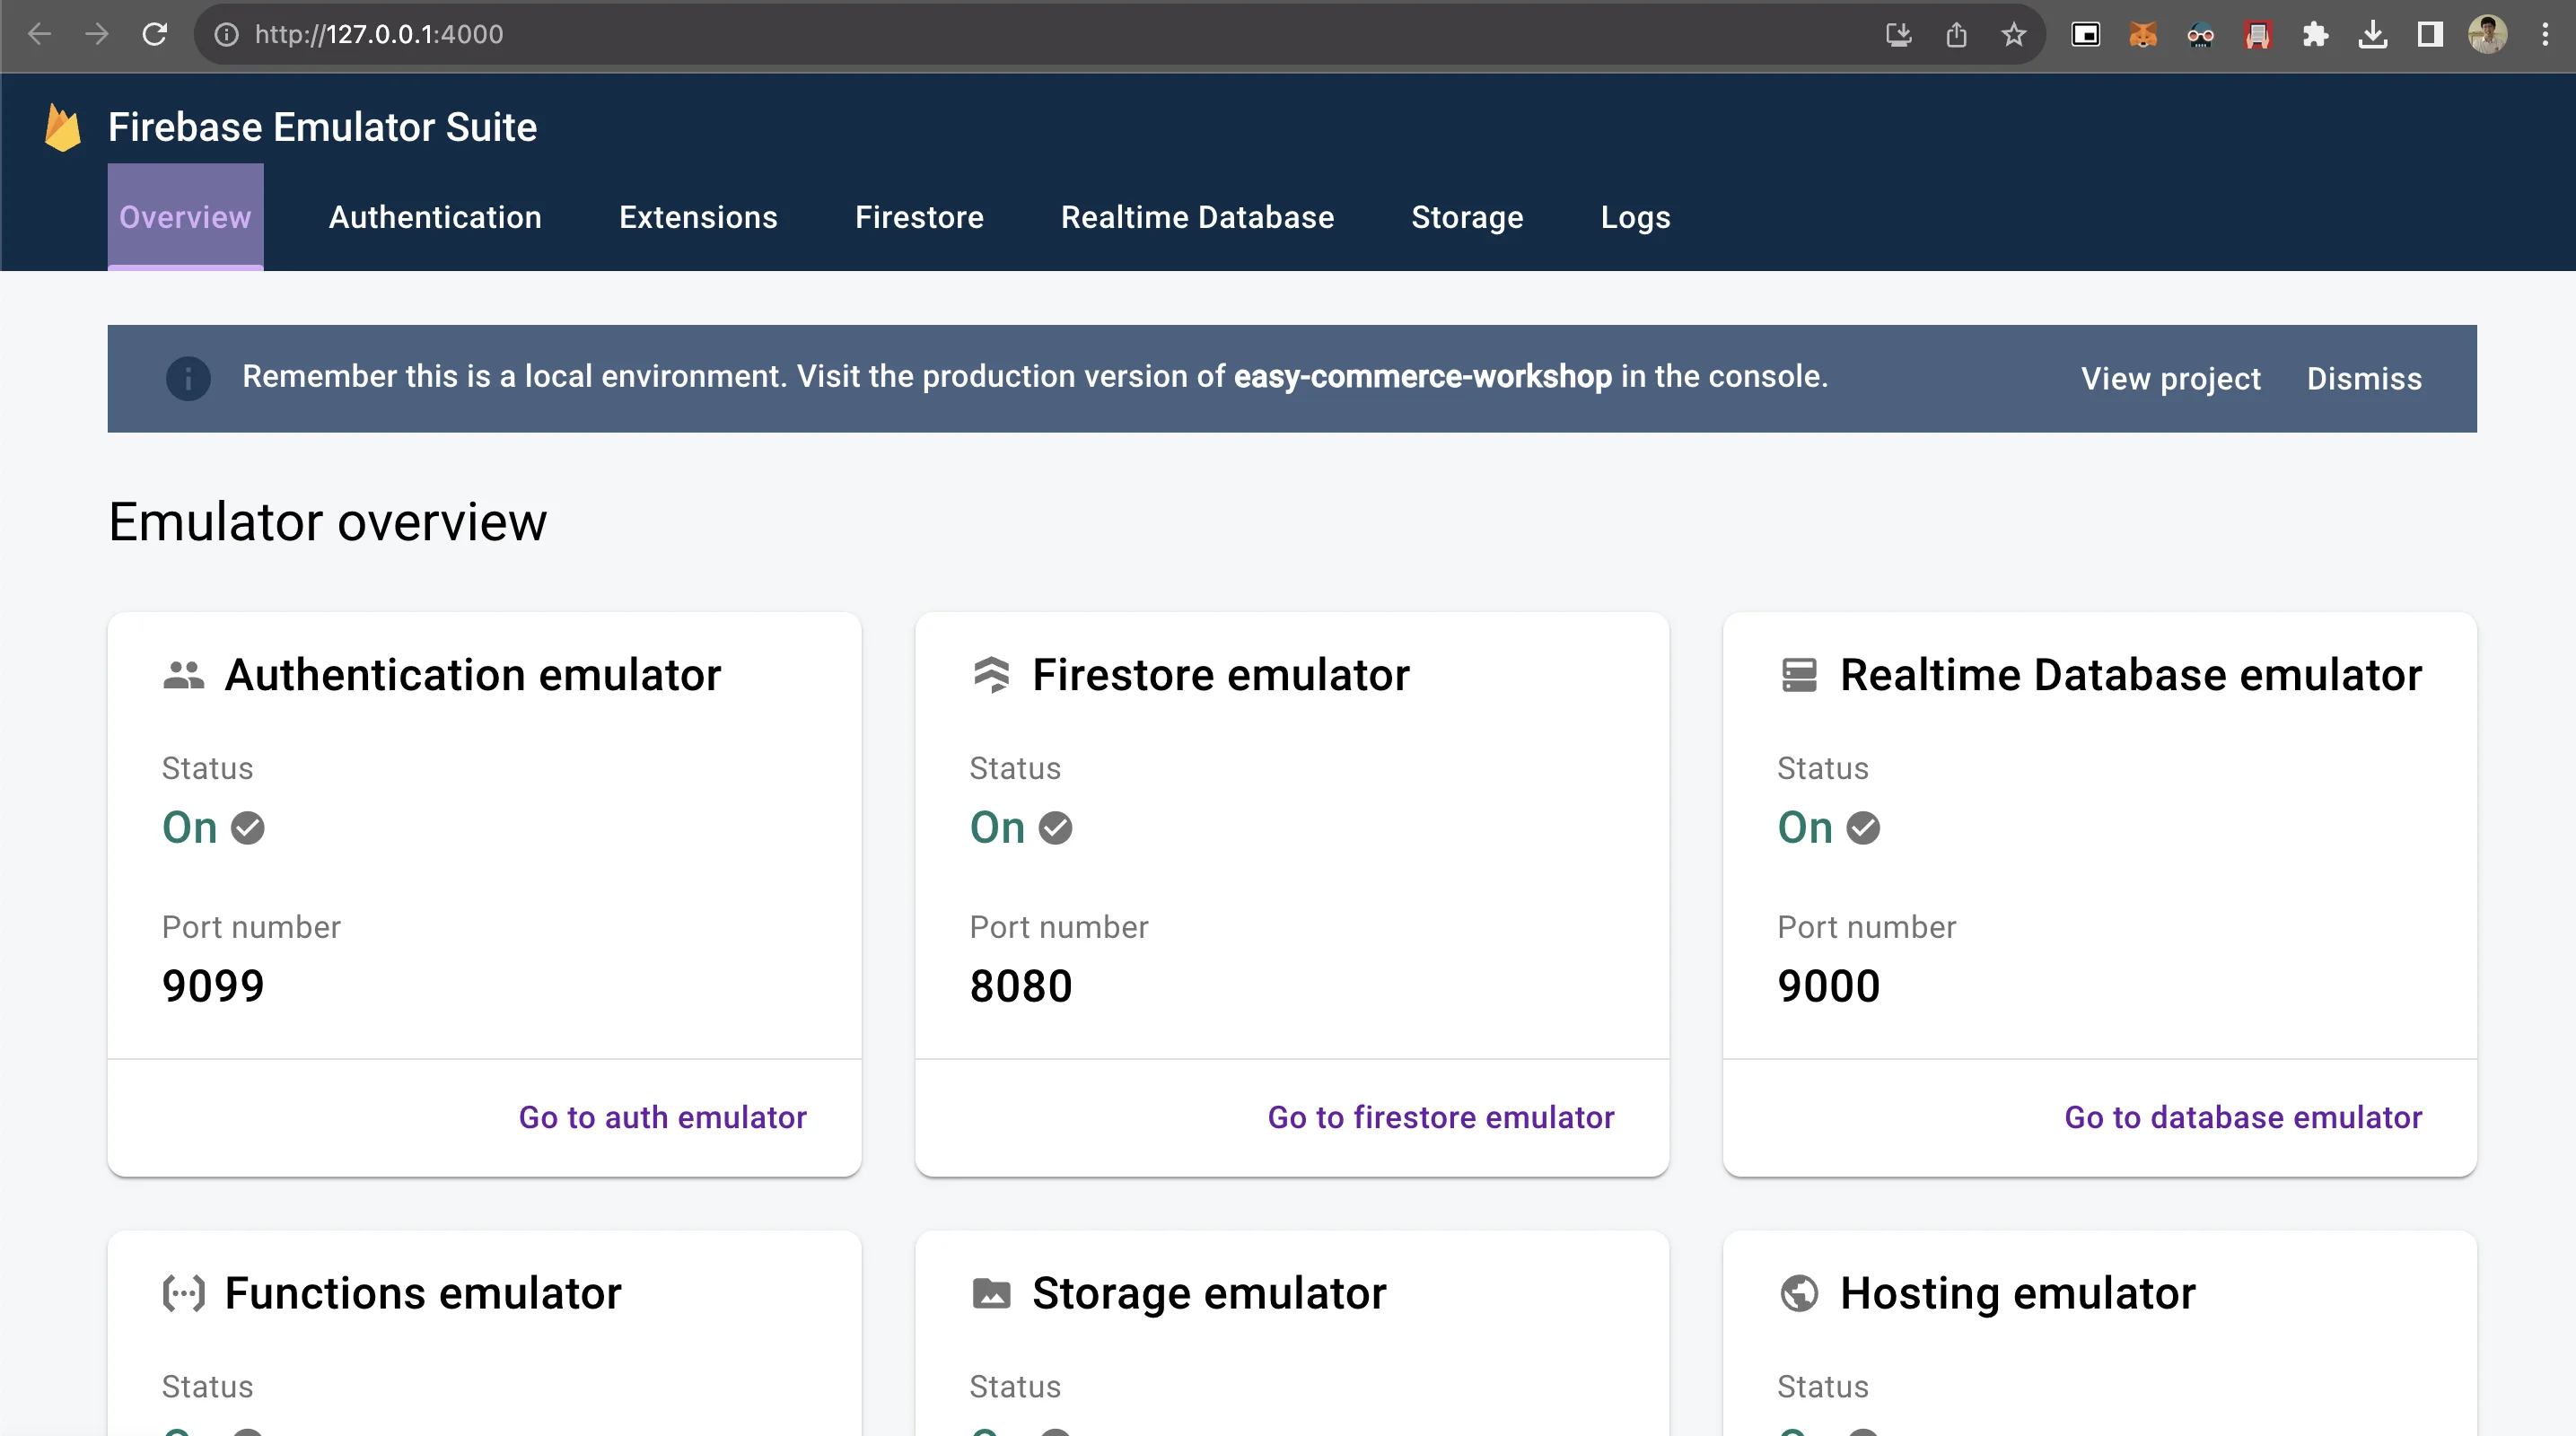Open the MetaMask fox extension
Image resolution: width=2576 pixels, height=1436 pixels.
2143,35
